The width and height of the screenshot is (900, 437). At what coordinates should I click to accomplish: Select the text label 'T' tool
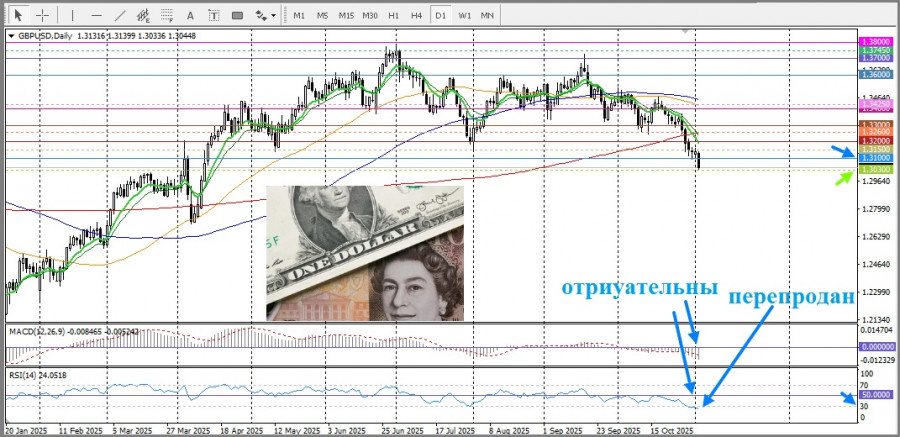pyautogui.click(x=214, y=16)
